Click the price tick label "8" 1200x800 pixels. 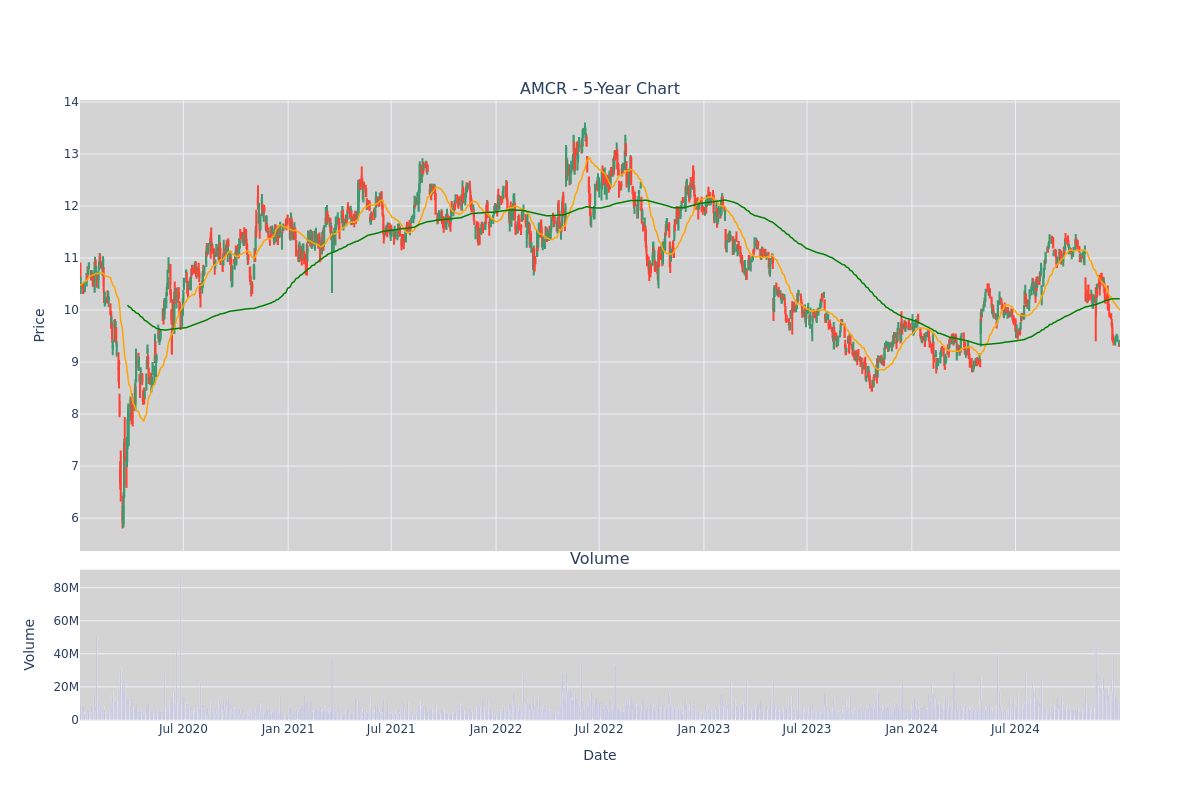[75, 414]
